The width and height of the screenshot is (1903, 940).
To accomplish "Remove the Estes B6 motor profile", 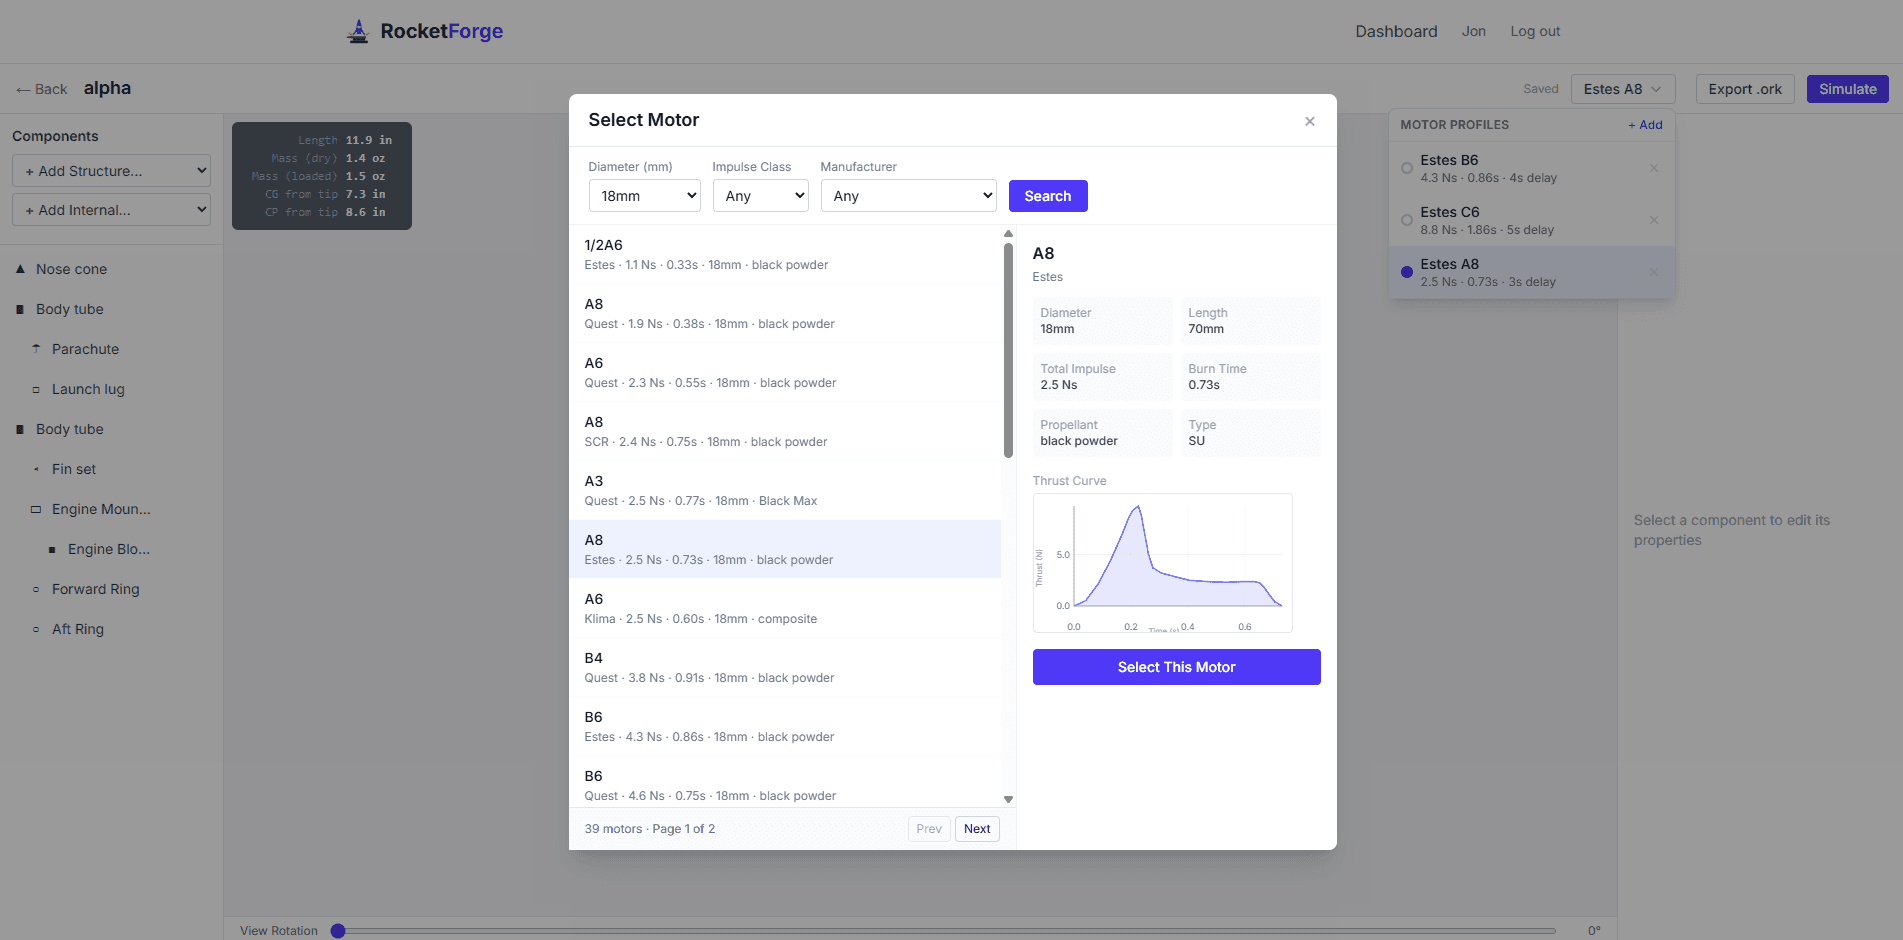I will 1653,168.
